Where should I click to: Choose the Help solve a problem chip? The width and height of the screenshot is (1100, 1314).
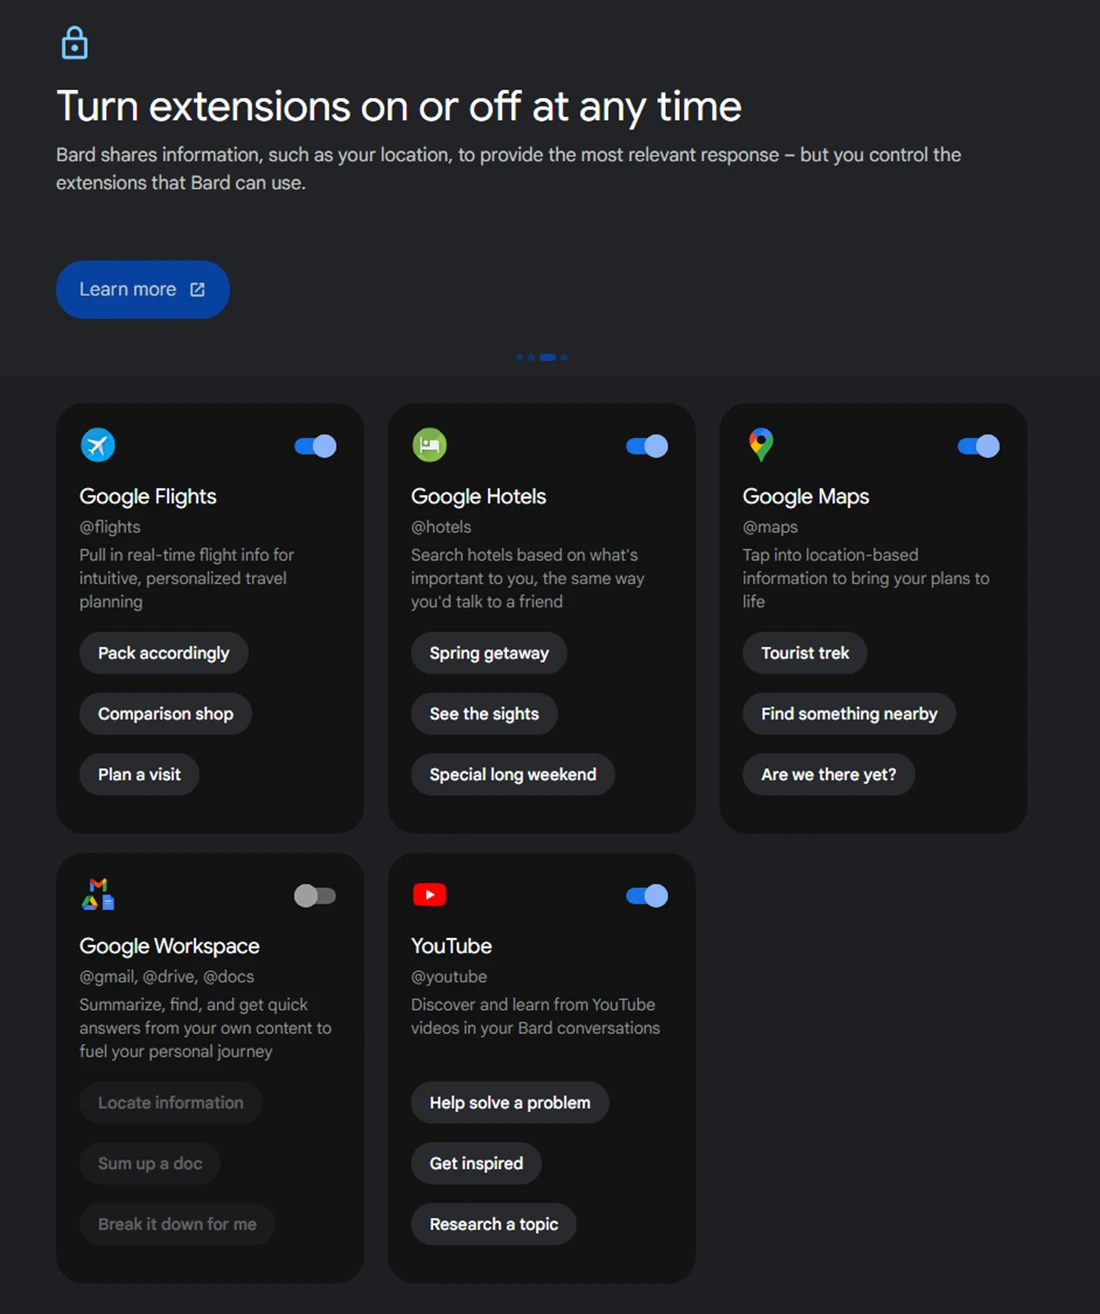(510, 1102)
